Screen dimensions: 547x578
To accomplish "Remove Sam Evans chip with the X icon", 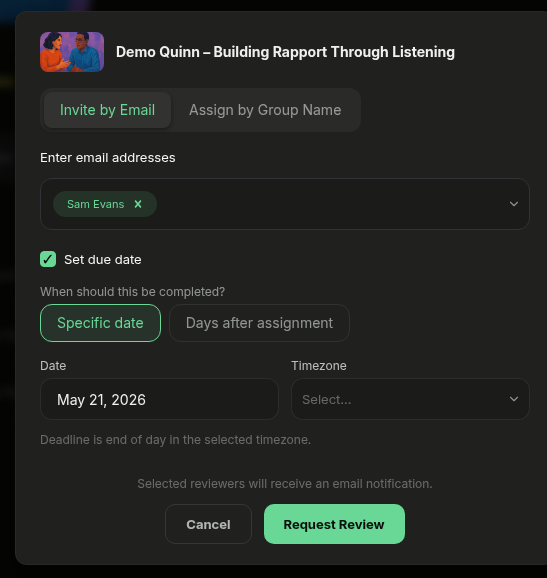I will (x=138, y=204).
